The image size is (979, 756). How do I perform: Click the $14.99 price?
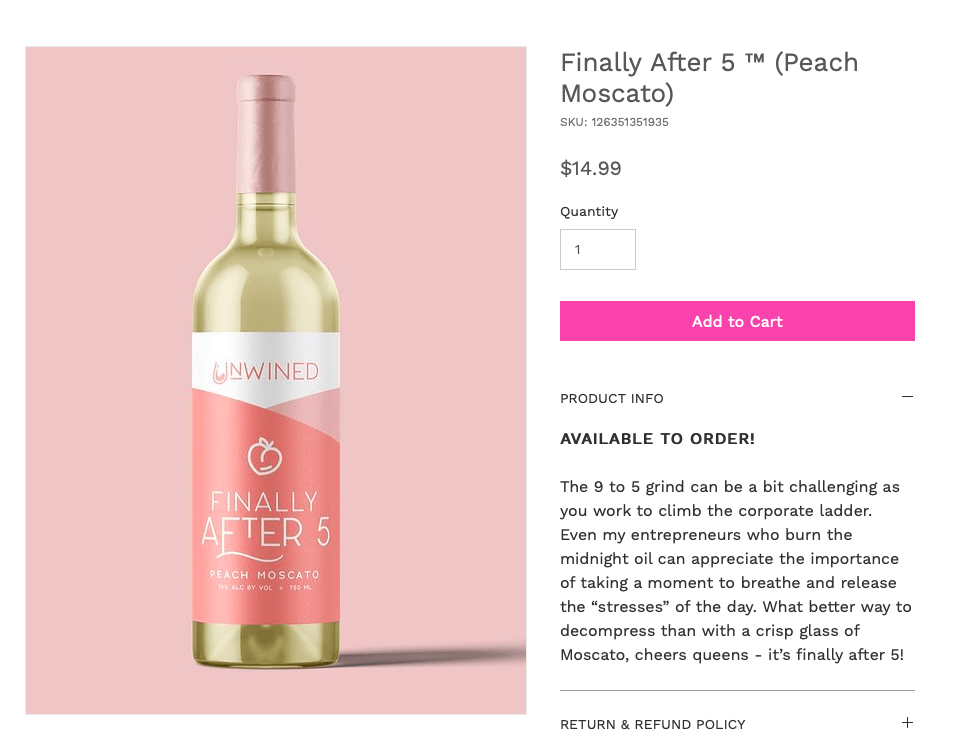(591, 169)
